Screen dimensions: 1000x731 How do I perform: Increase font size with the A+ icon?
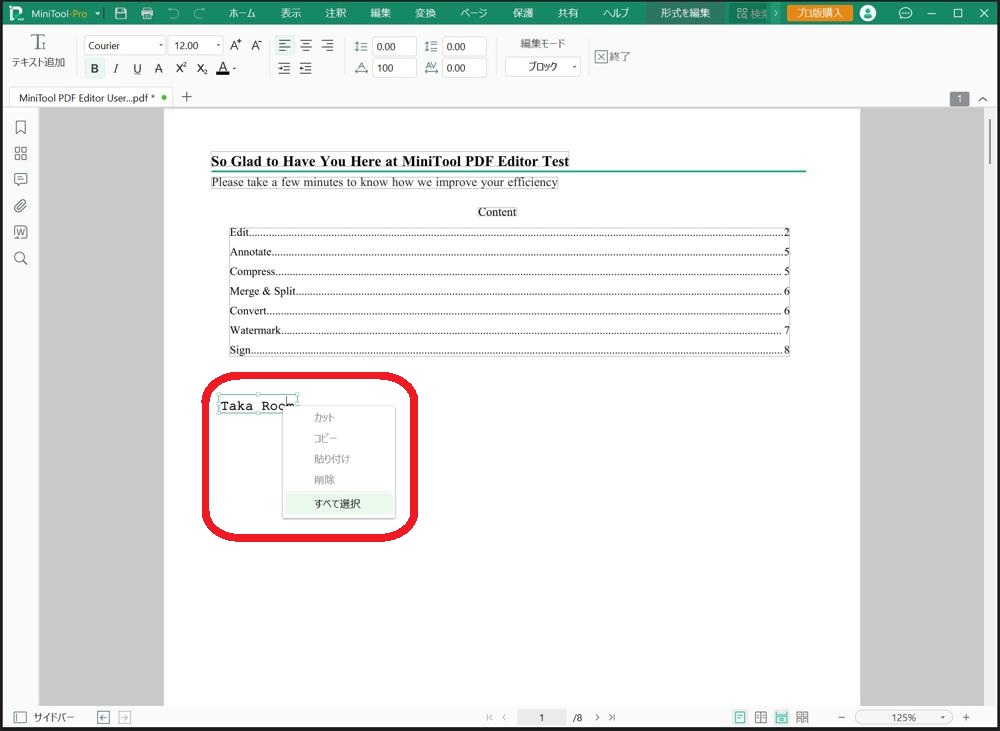[x=235, y=45]
